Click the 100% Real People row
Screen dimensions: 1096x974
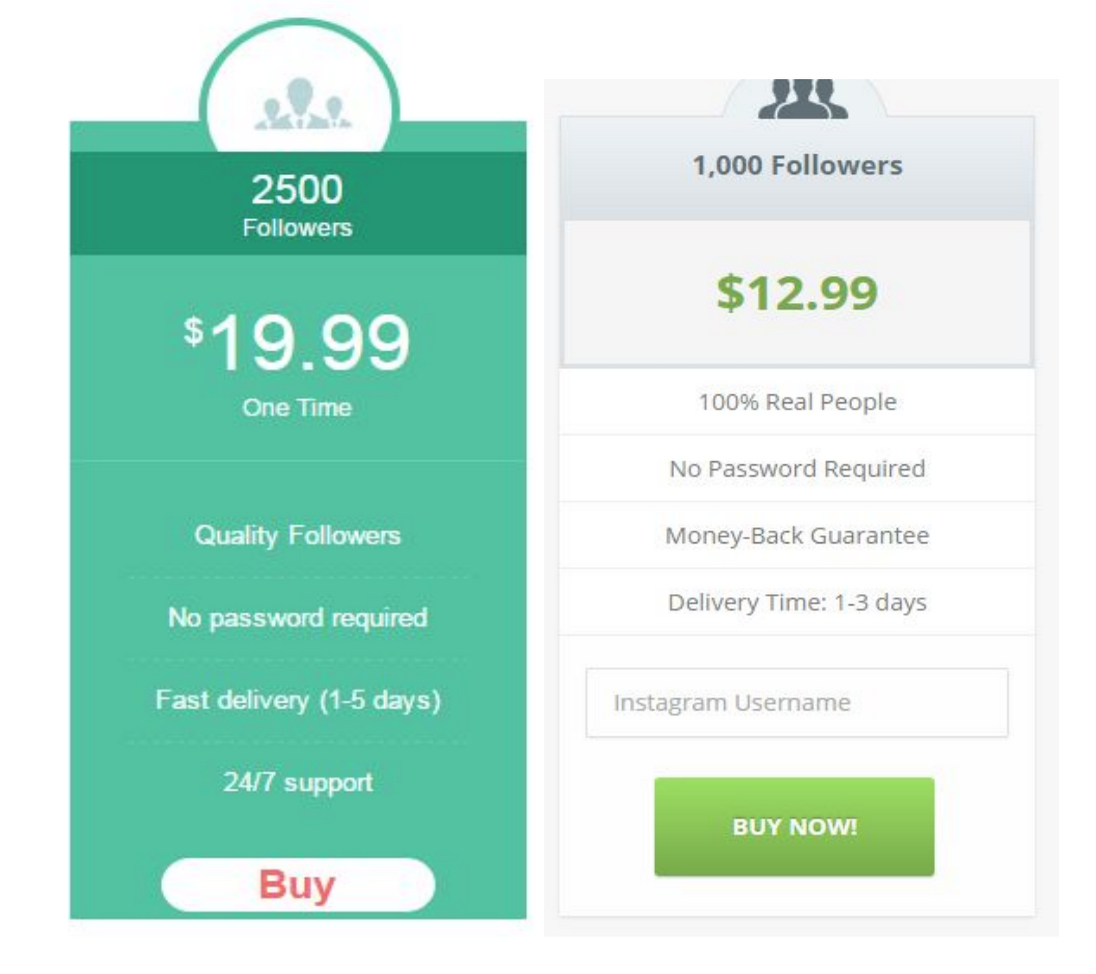click(x=796, y=402)
